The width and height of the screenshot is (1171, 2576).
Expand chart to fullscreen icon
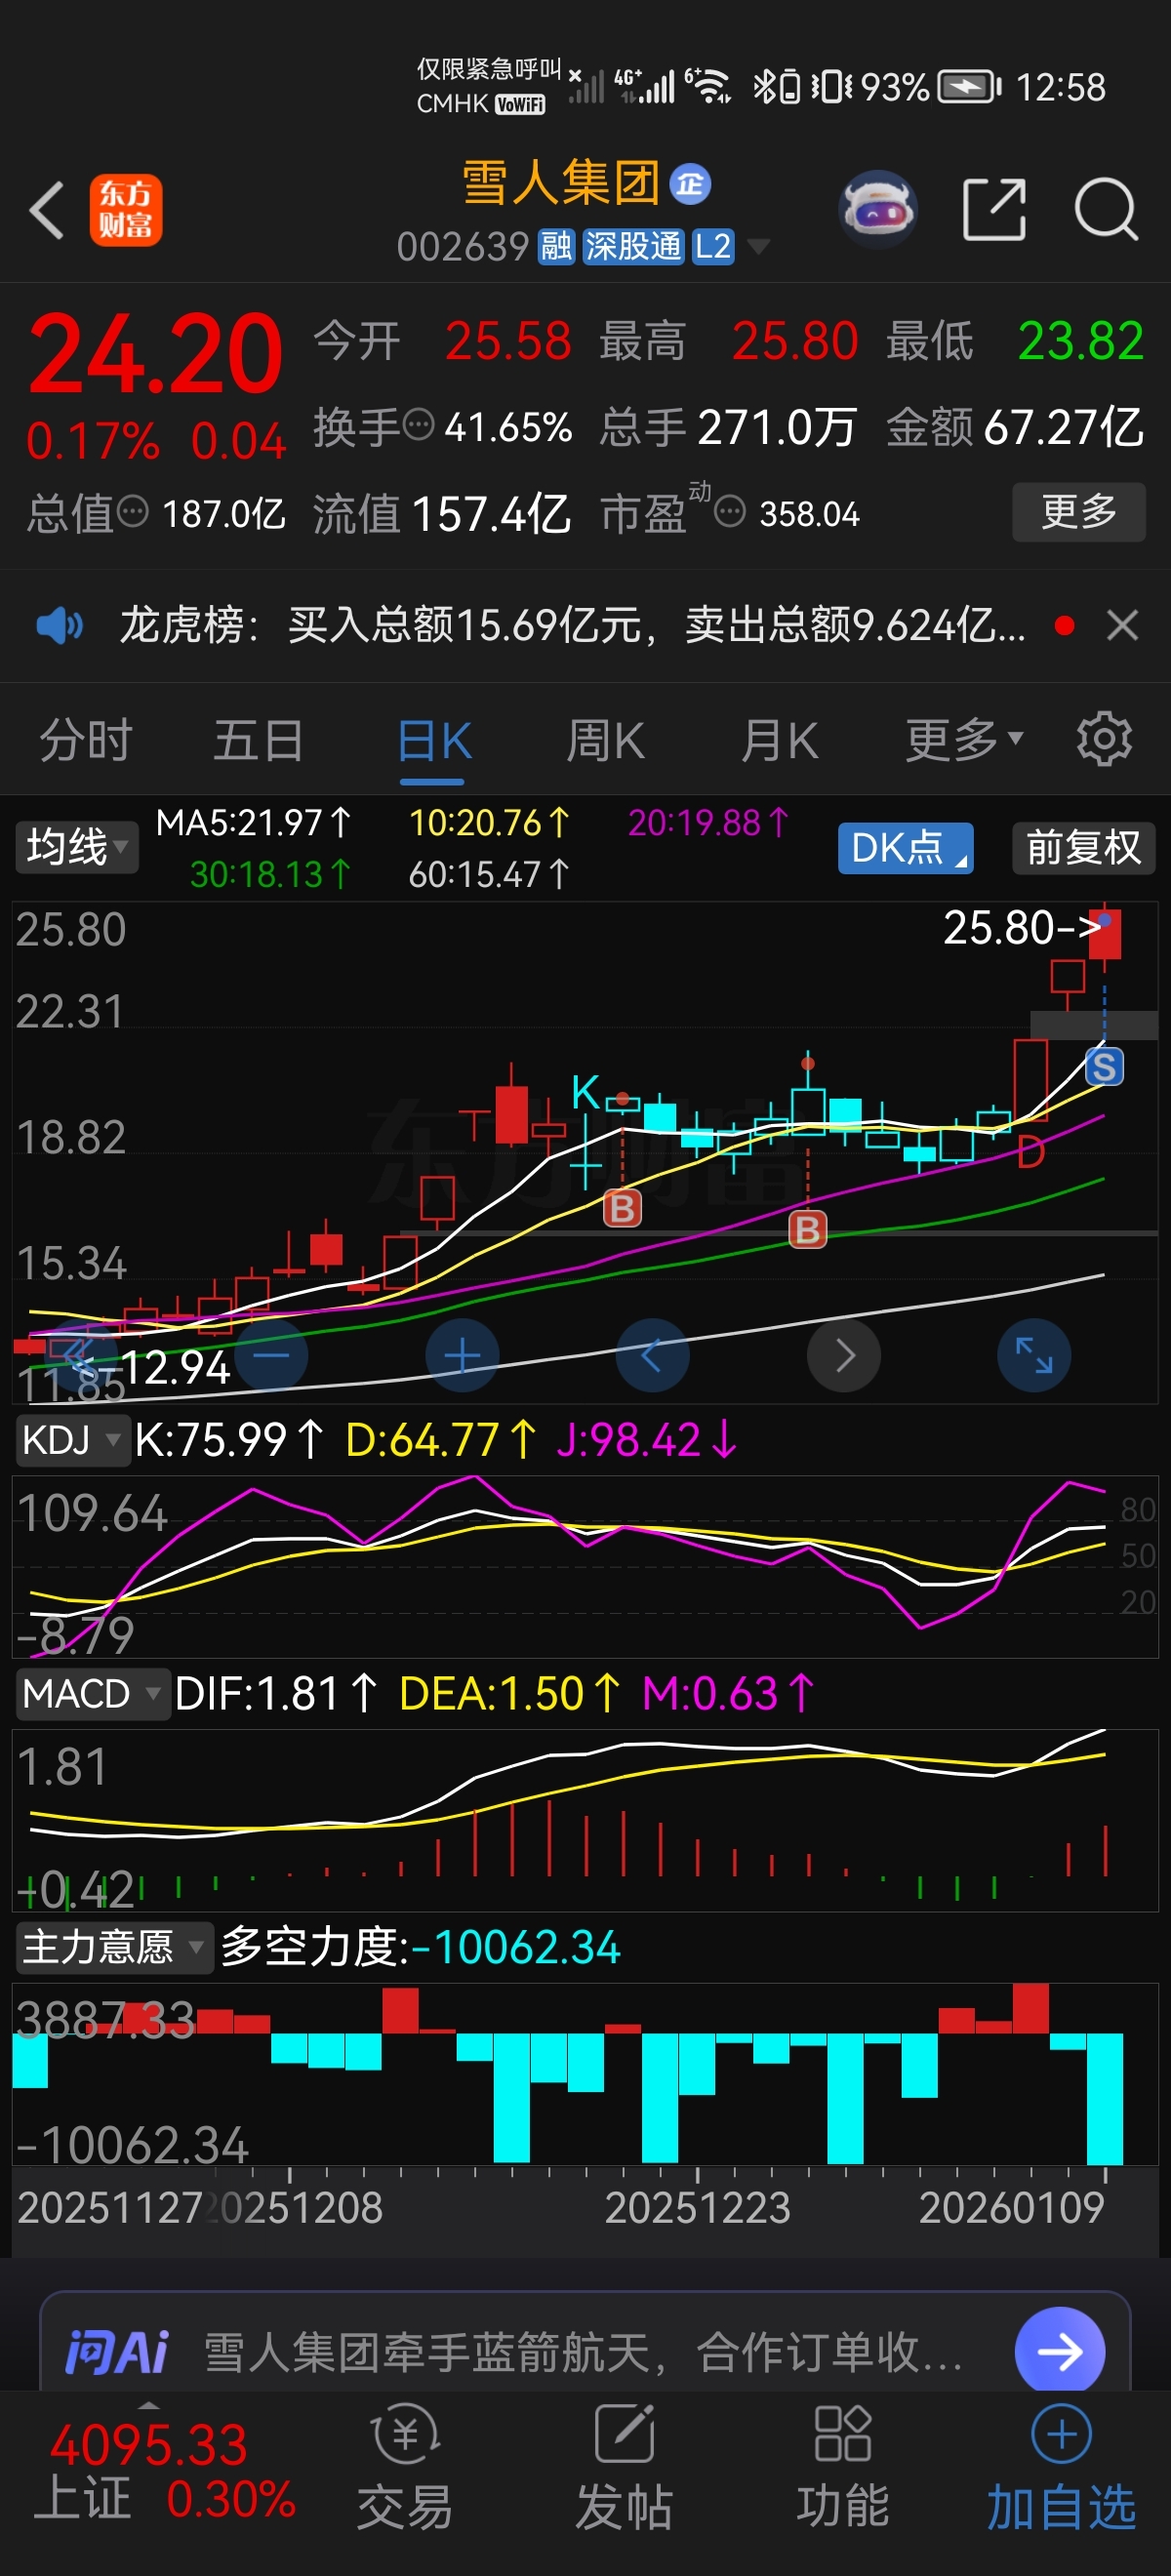tap(1034, 1355)
